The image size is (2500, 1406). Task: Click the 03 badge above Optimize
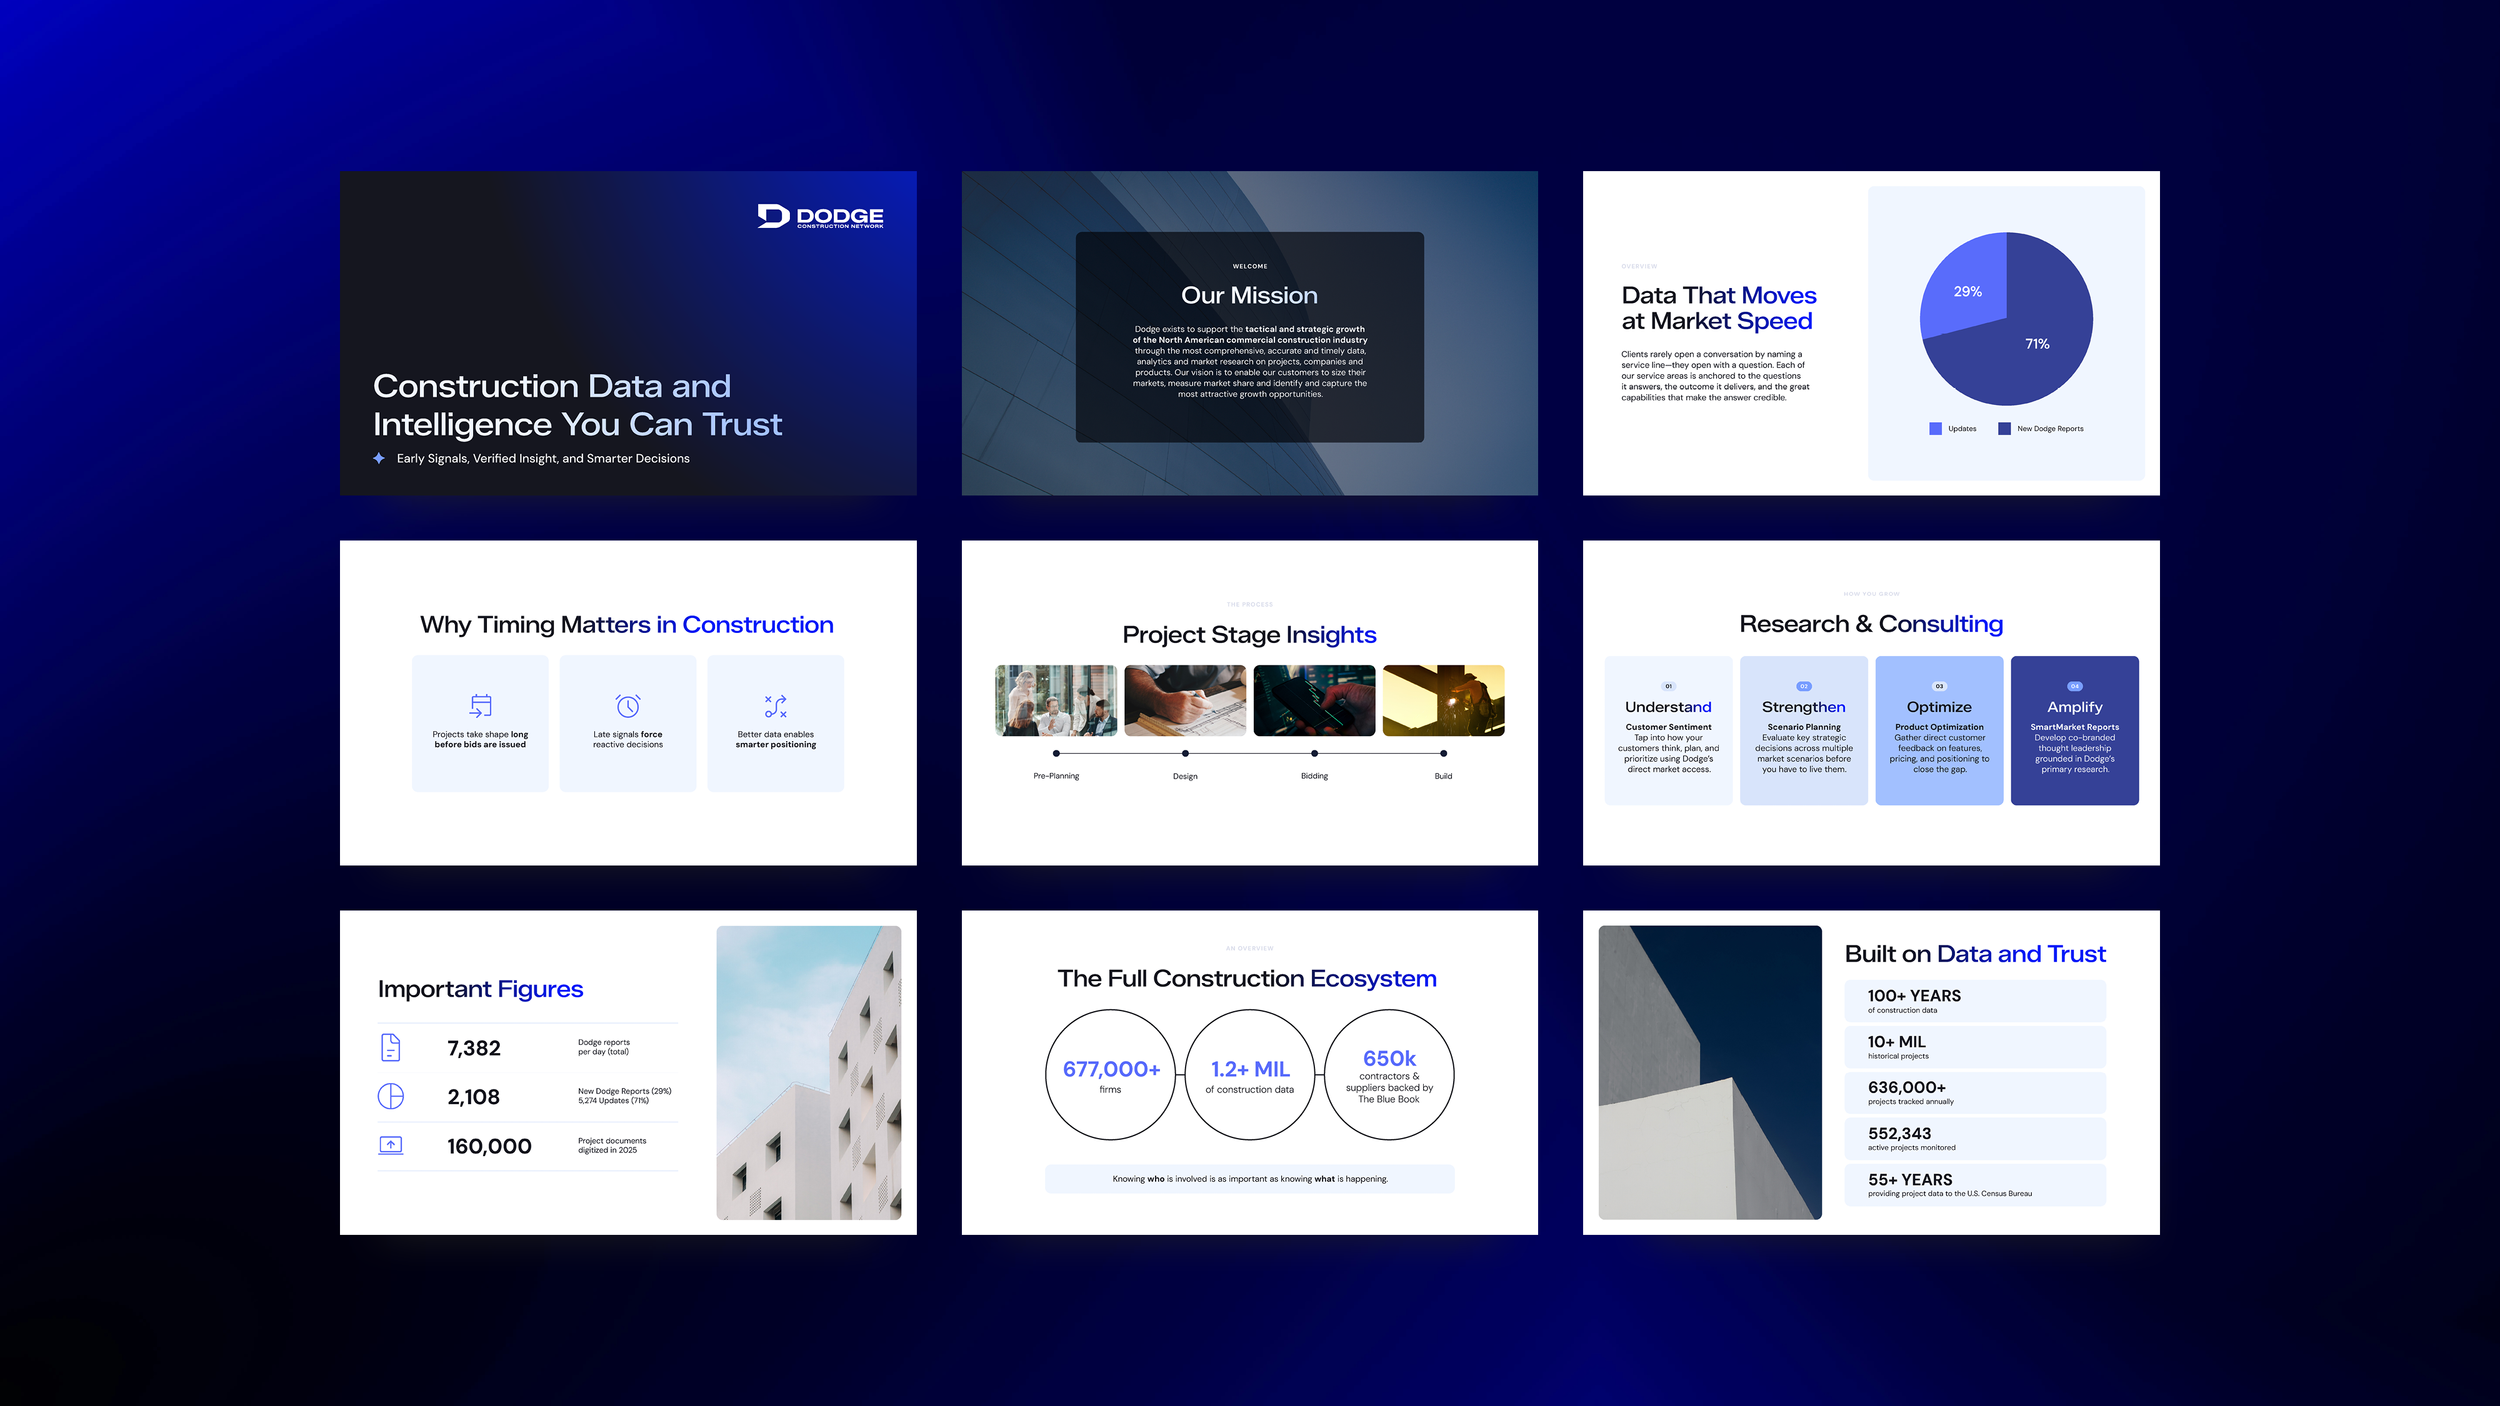pyautogui.click(x=1939, y=686)
